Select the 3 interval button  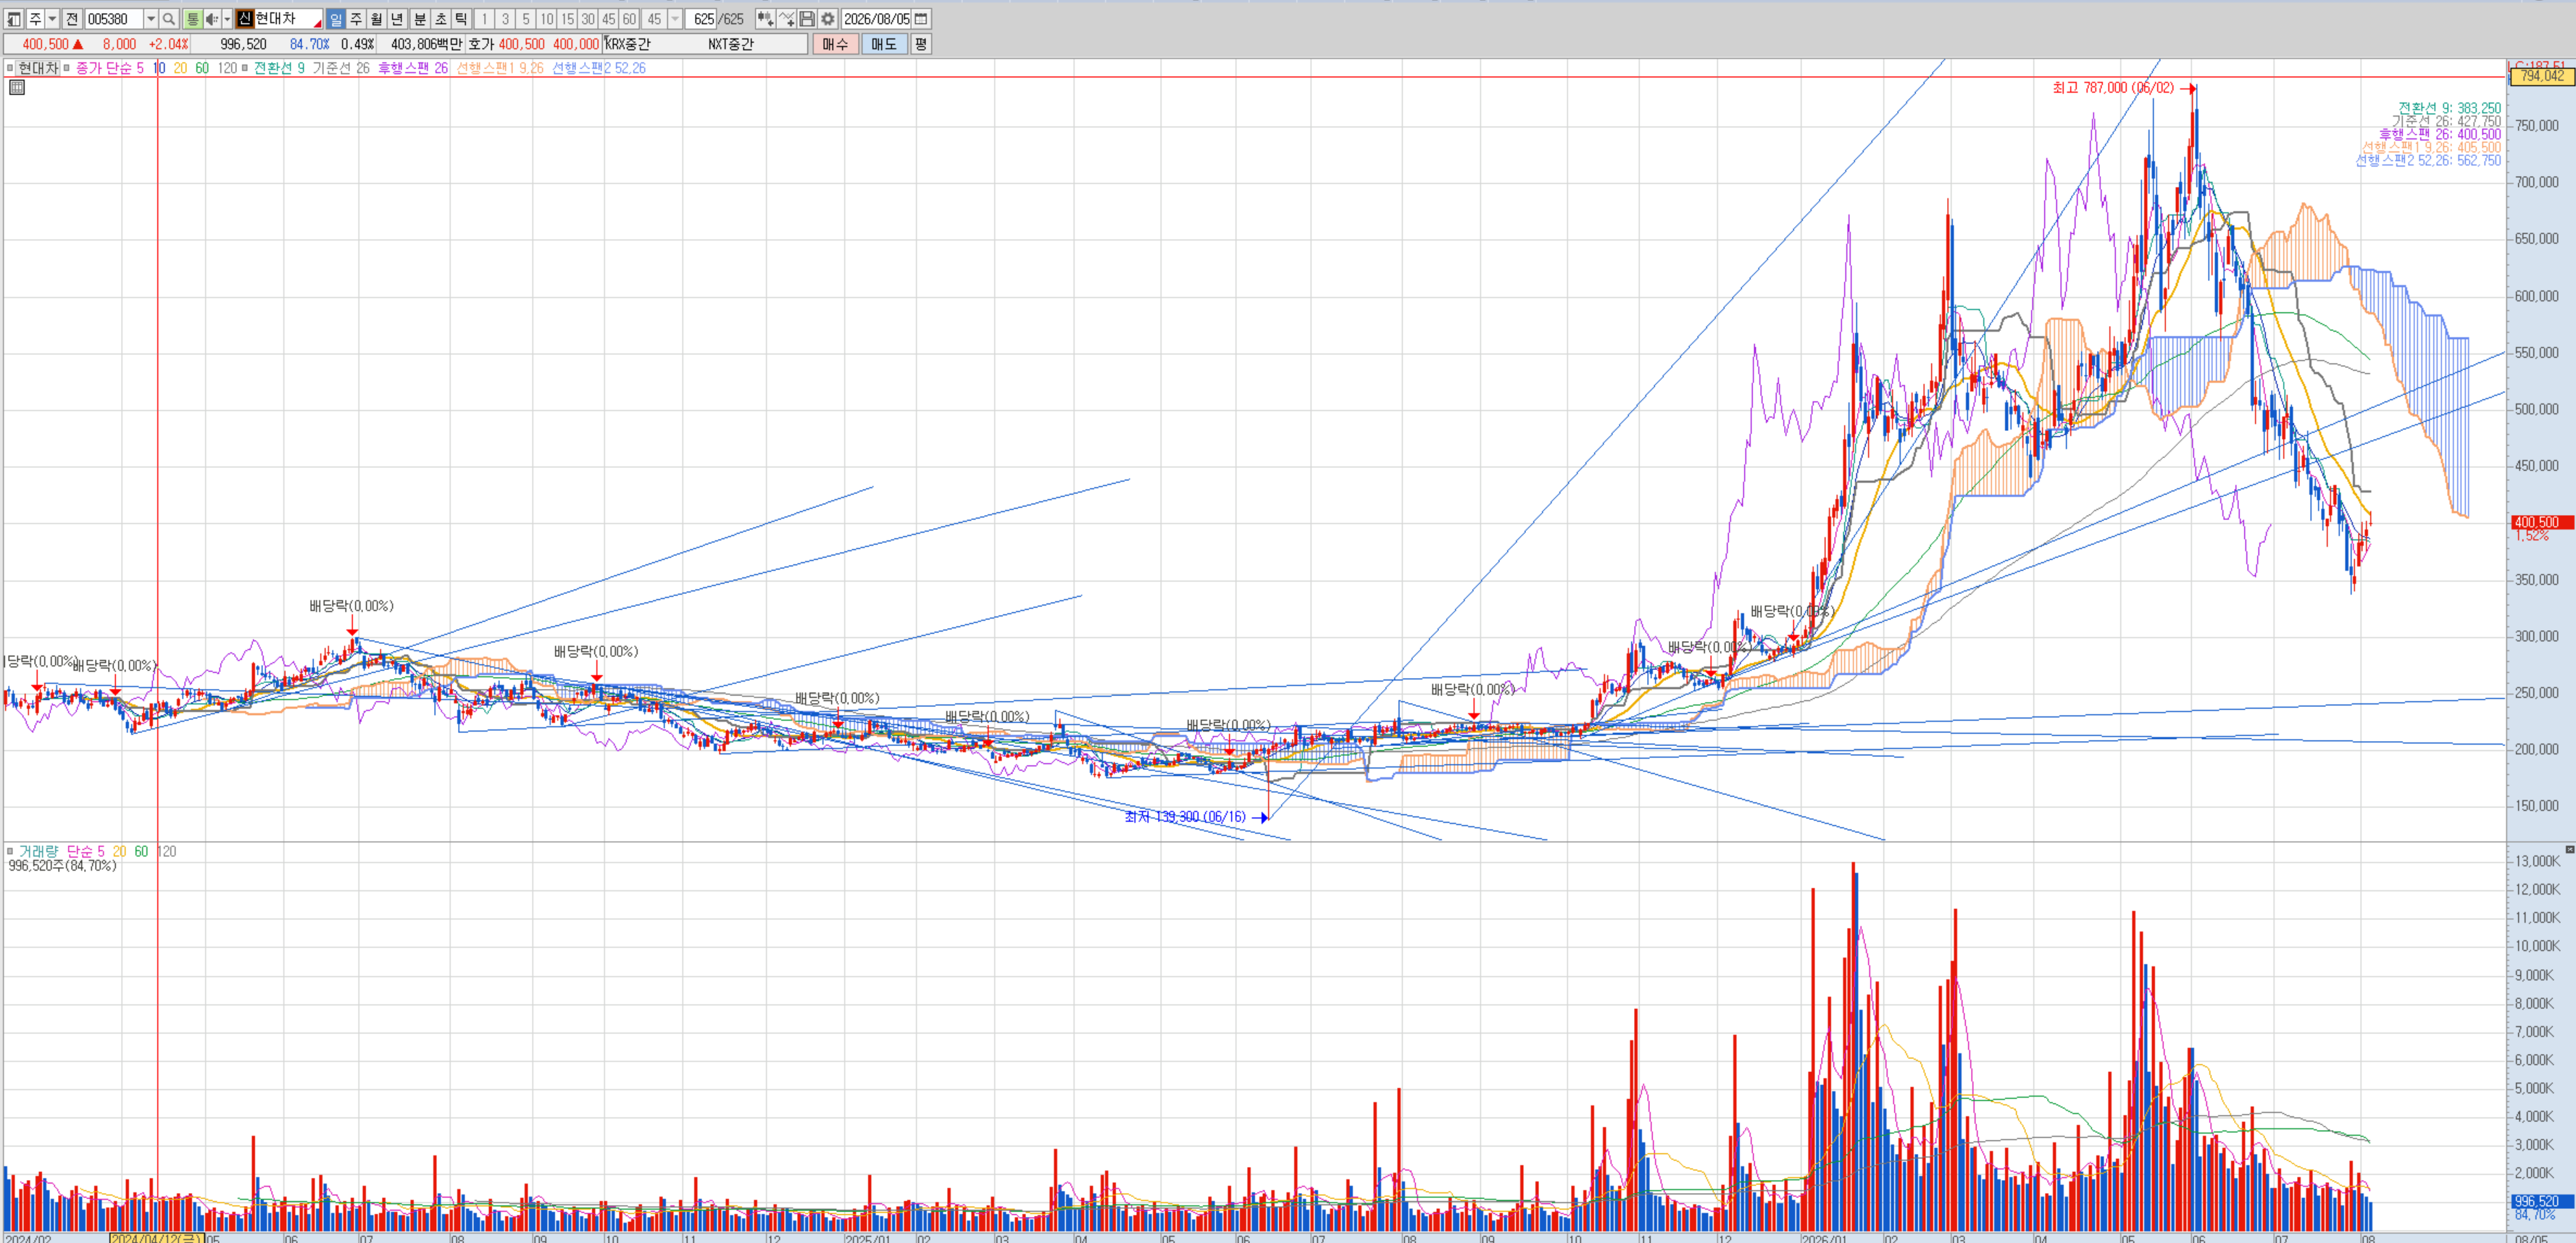tap(505, 19)
